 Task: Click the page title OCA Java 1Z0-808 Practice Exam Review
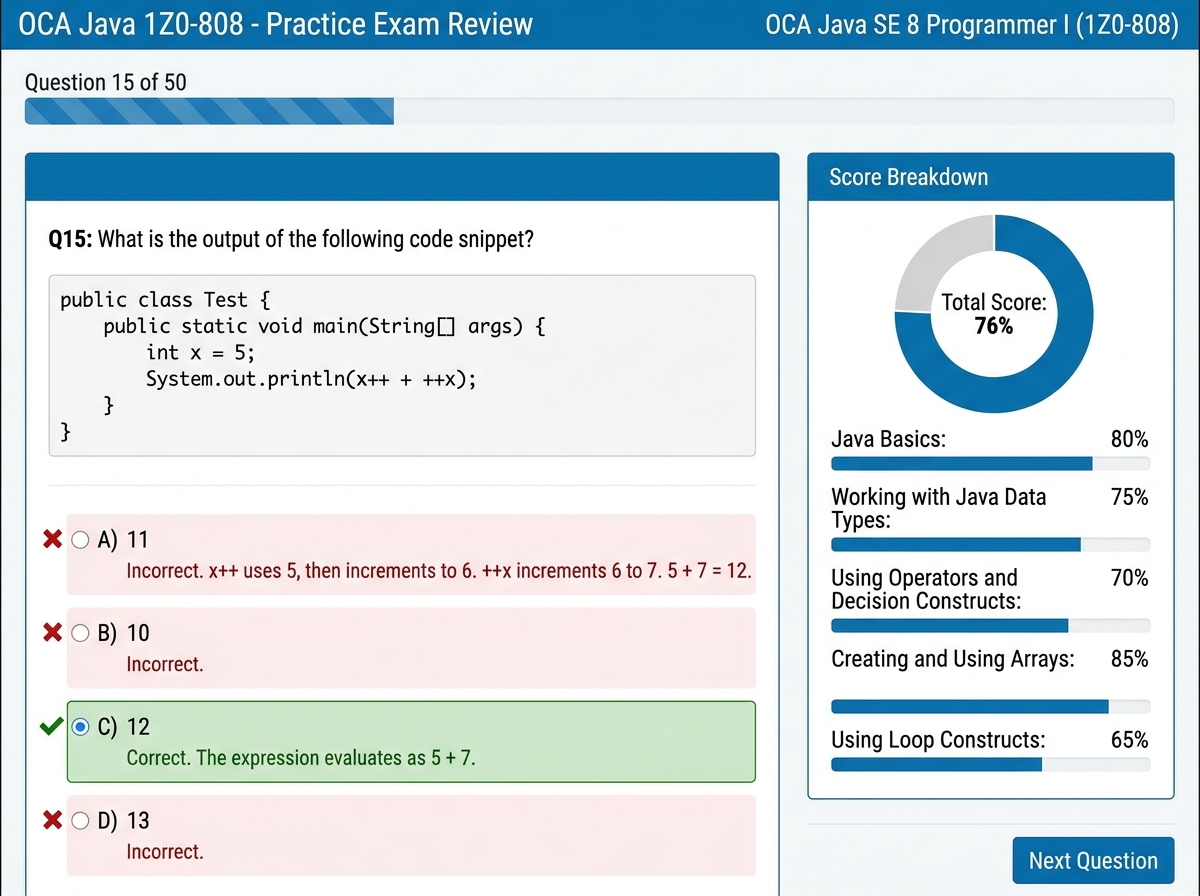[276, 24]
